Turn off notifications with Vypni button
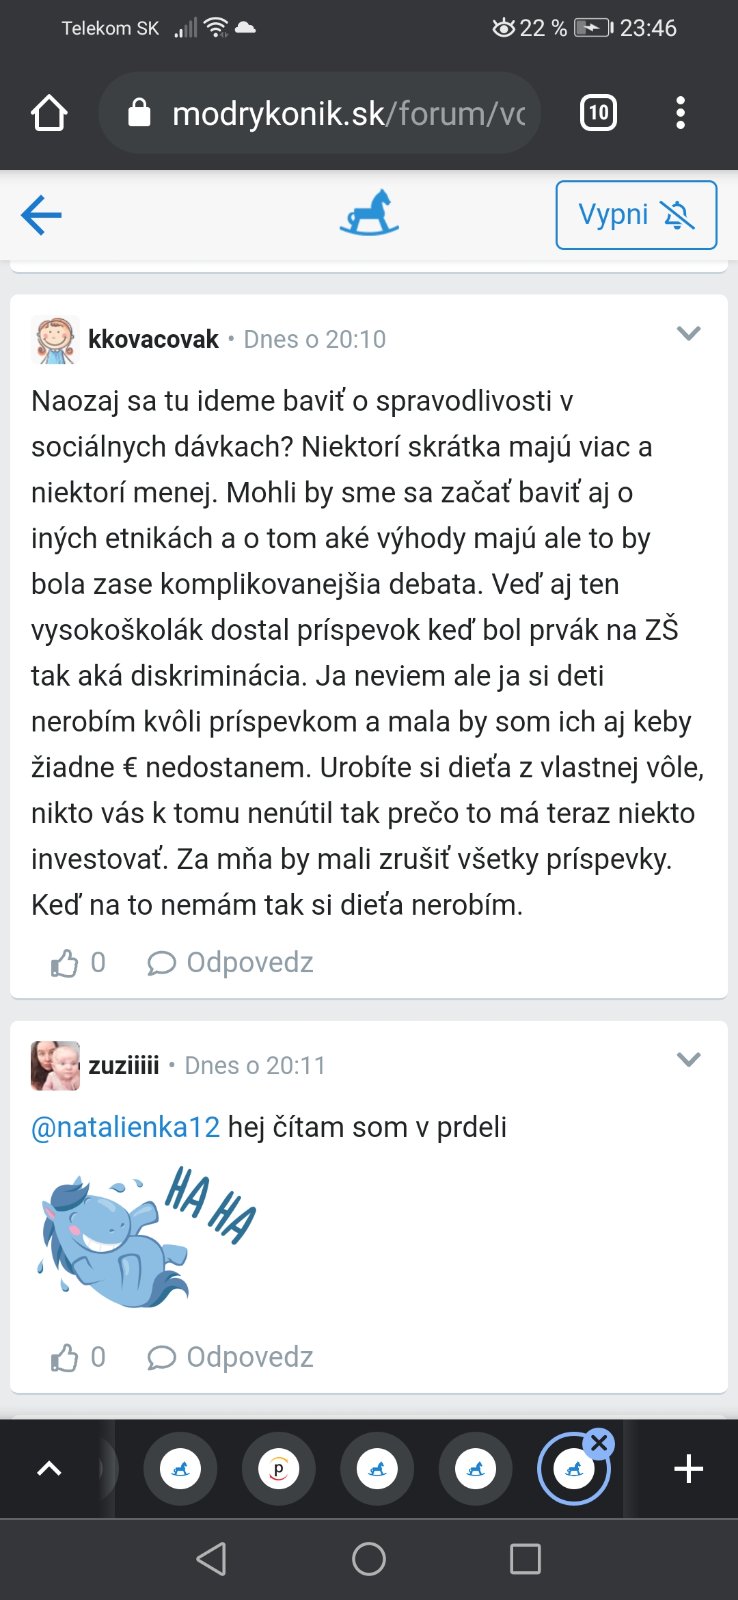Image resolution: width=738 pixels, height=1600 pixels. (636, 215)
